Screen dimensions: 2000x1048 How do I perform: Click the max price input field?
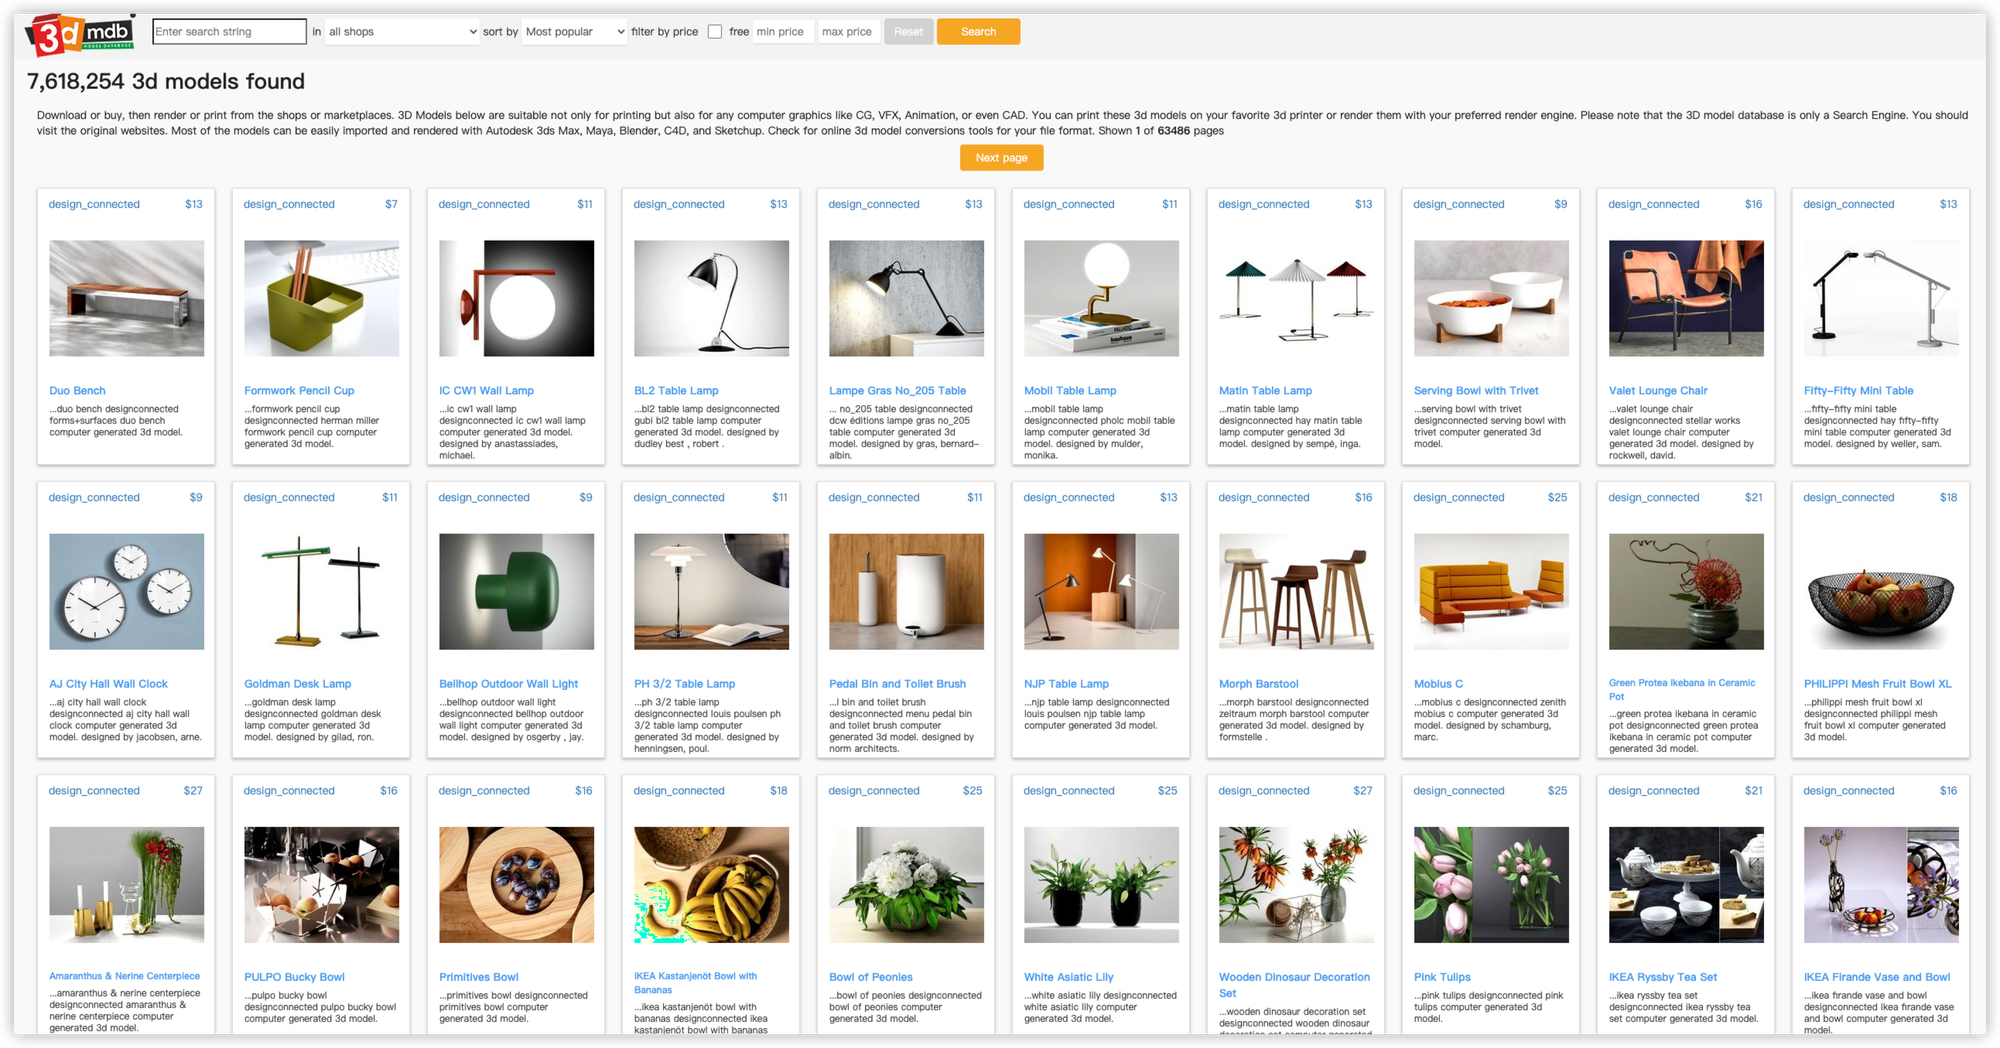[x=848, y=31]
